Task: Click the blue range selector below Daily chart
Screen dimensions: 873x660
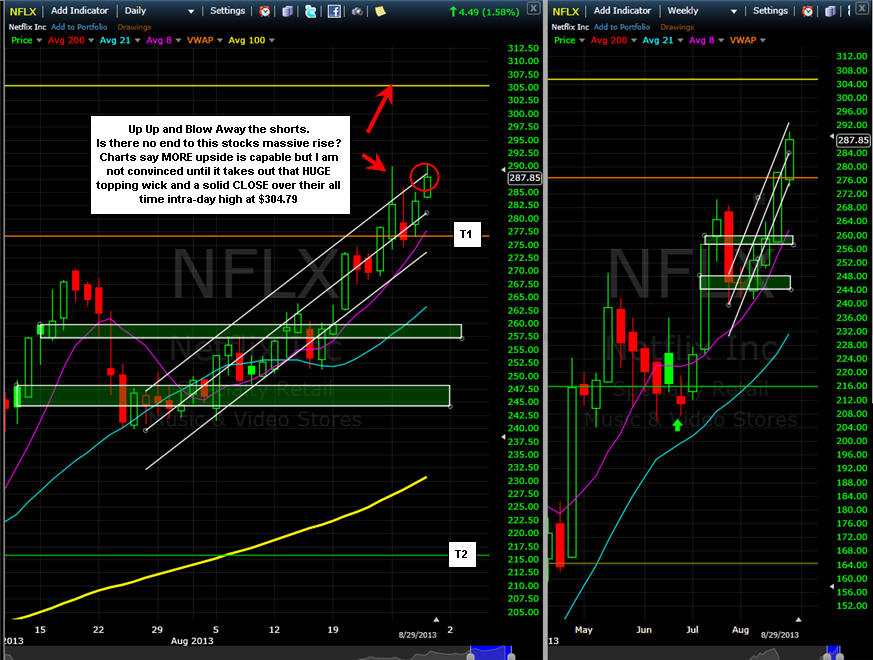Action: coord(491,653)
